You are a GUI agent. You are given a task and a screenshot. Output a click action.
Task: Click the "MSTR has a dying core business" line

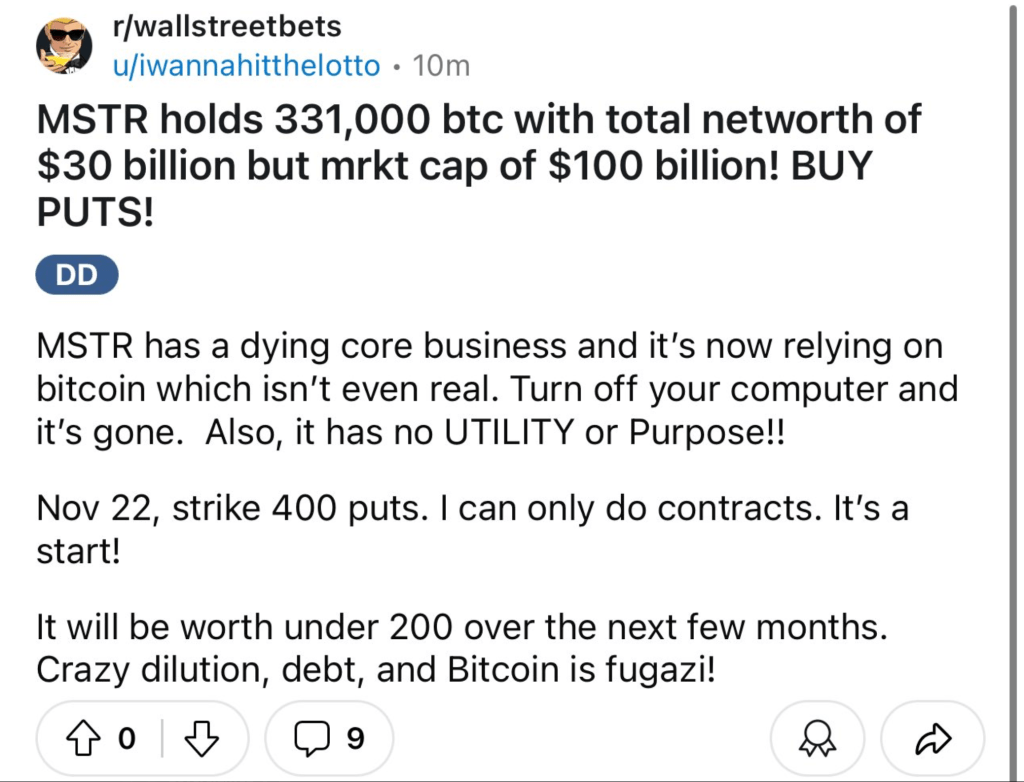[488, 346]
